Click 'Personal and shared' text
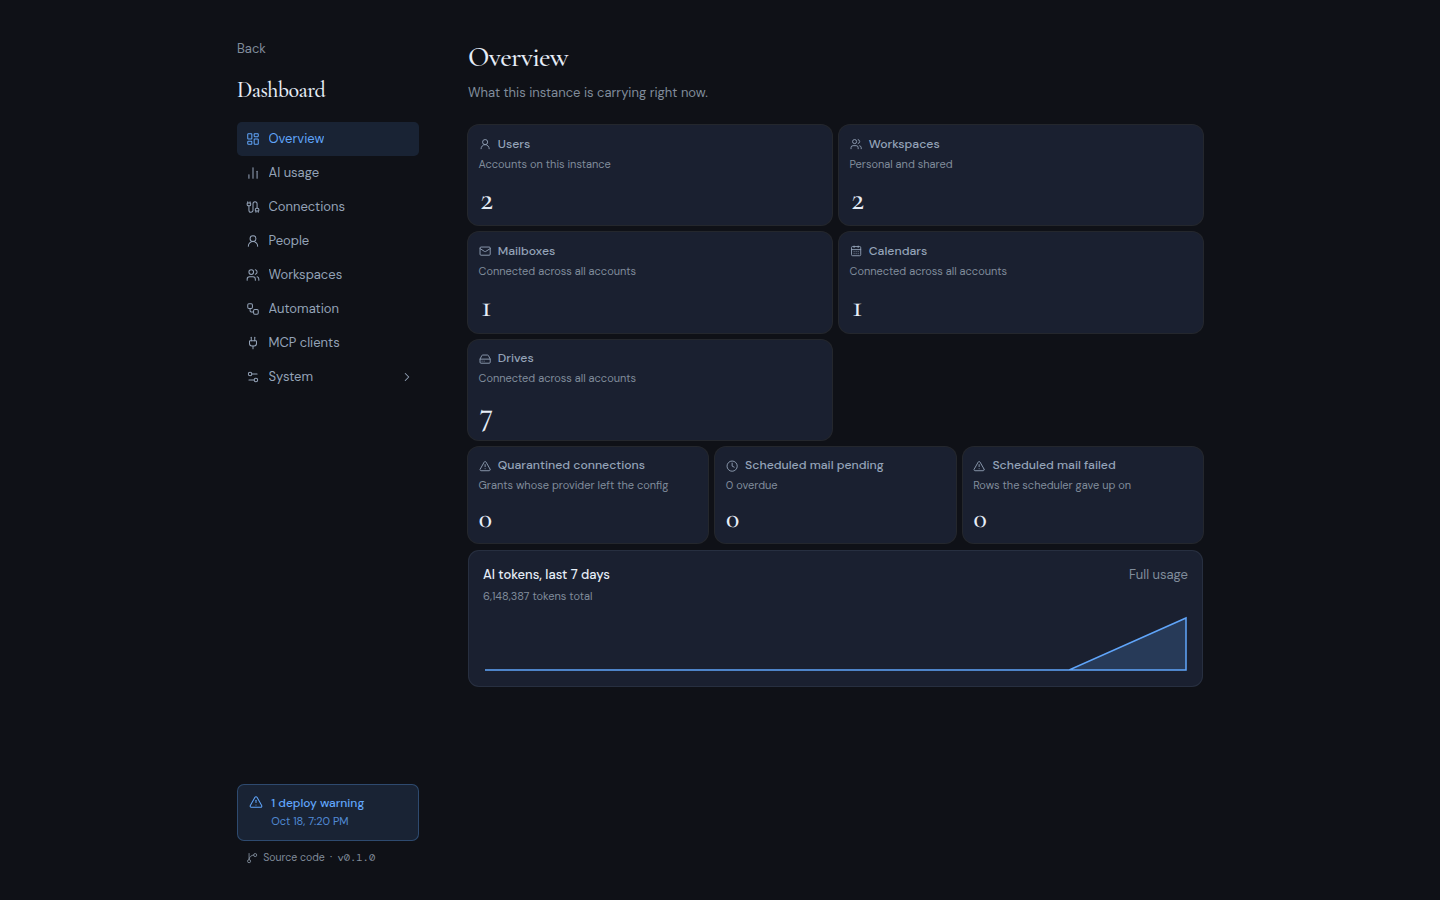This screenshot has height=900, width=1440. tap(901, 164)
